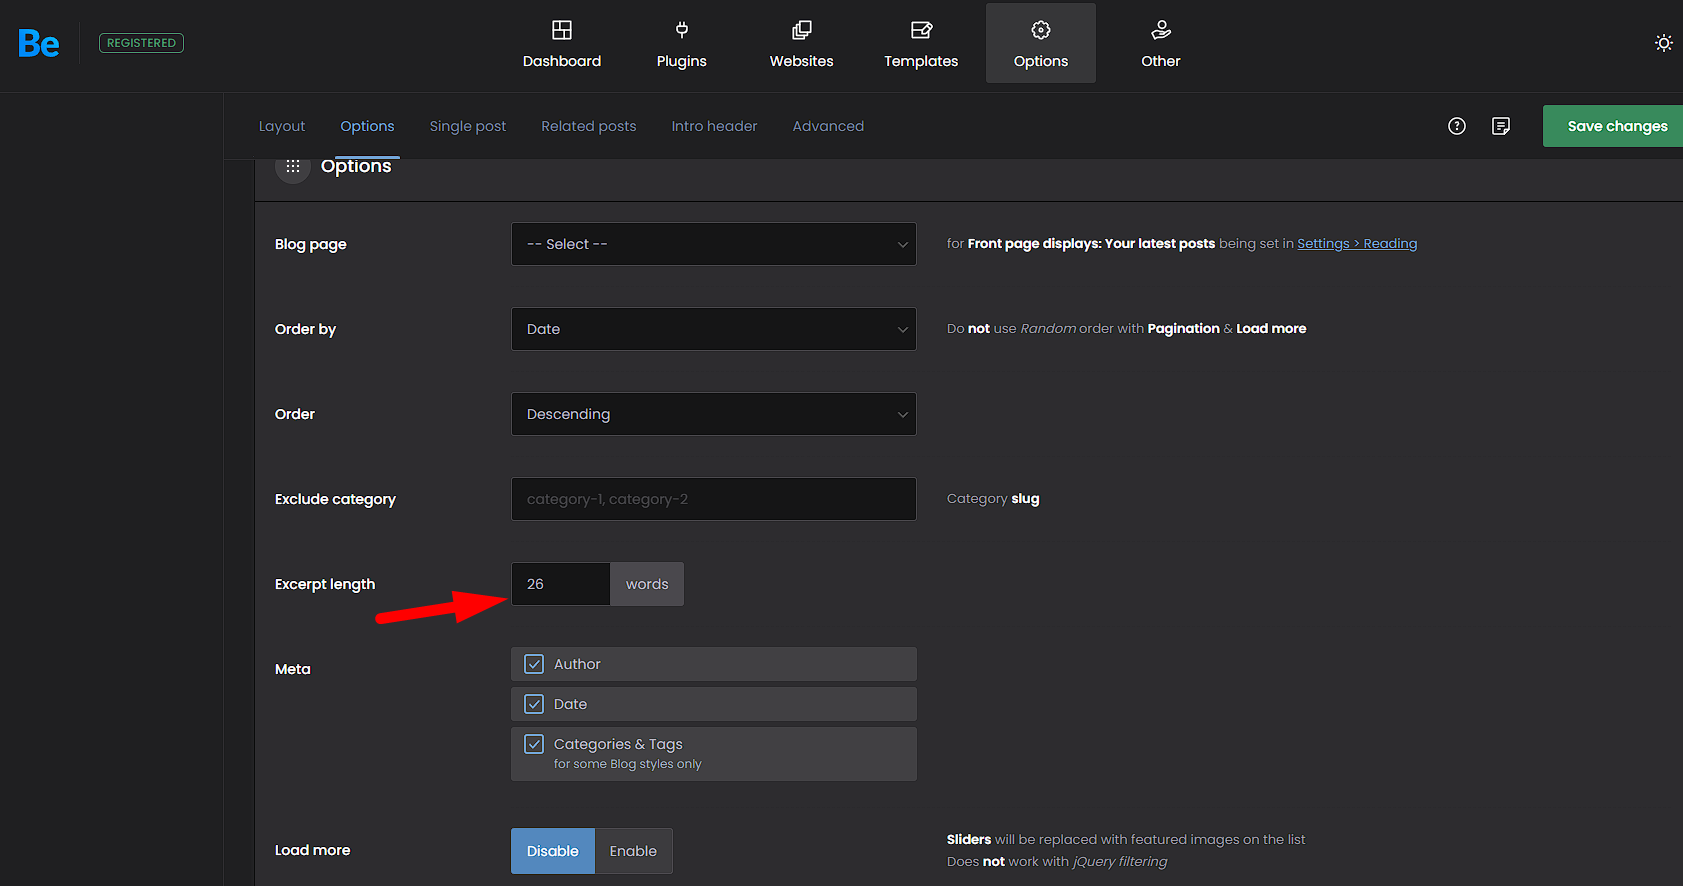Screen dimensions: 1683x886
Task: Open the Options gear section
Action: click(x=1041, y=44)
